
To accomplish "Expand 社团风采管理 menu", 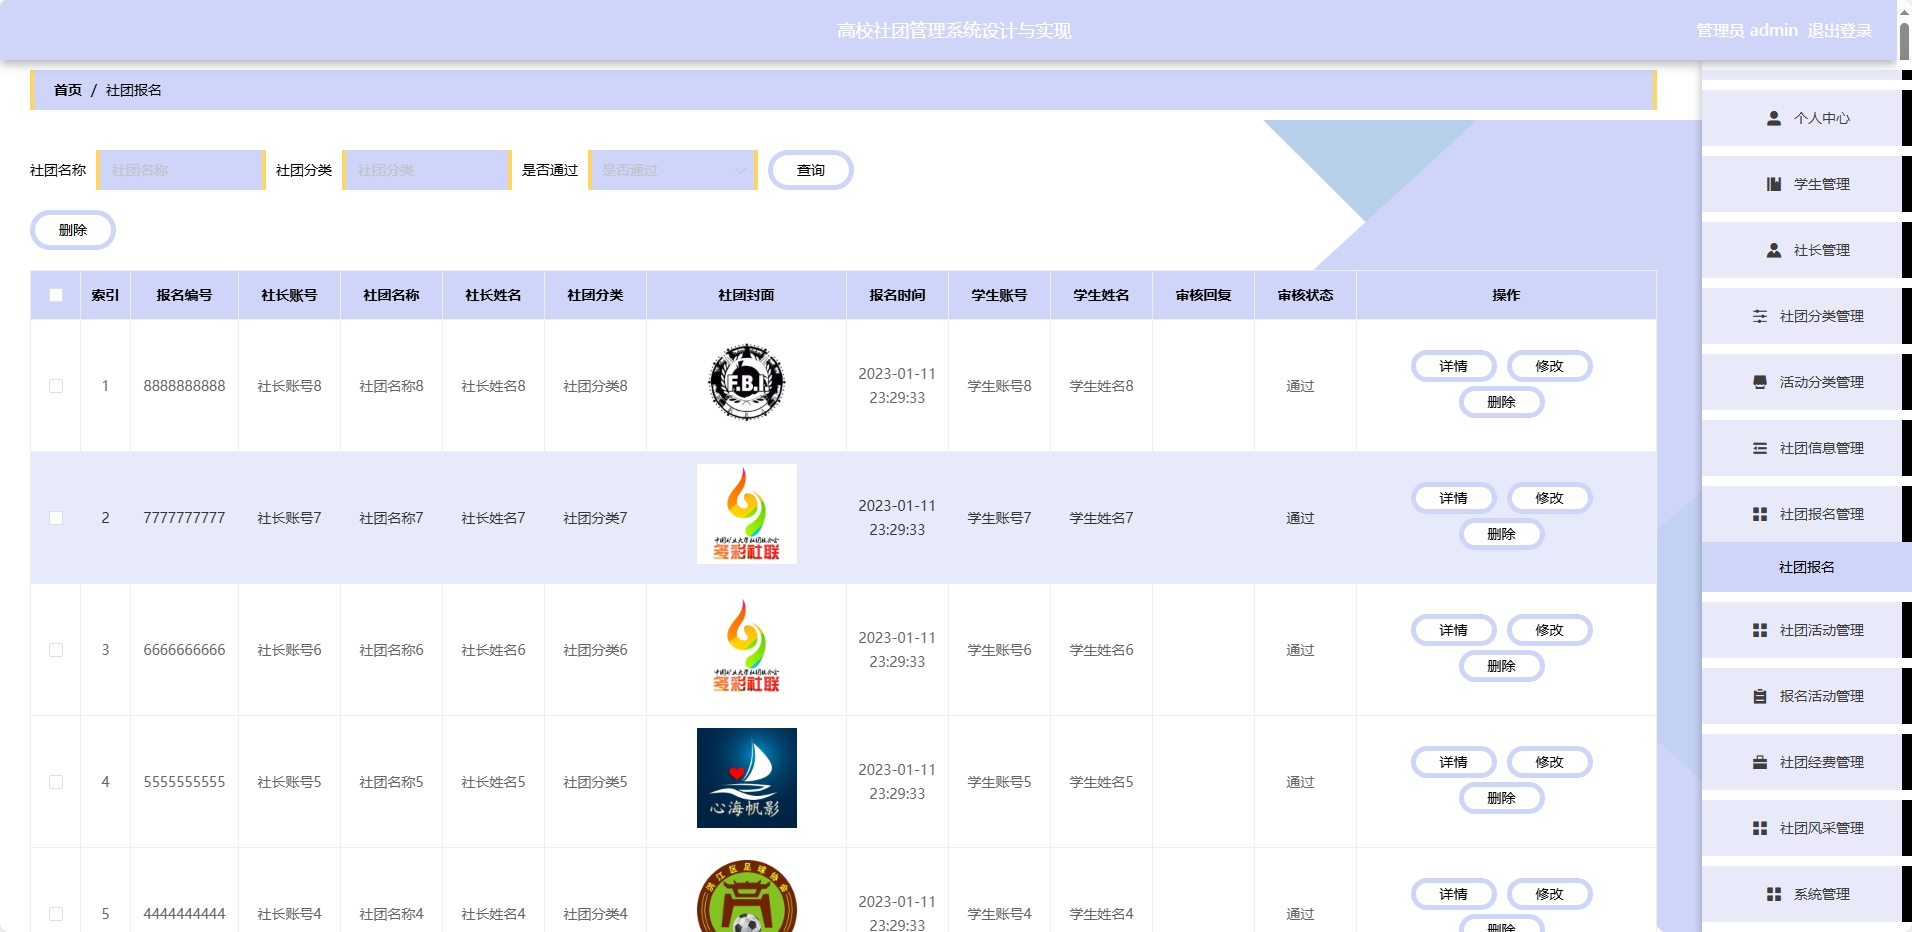I will pos(1807,828).
